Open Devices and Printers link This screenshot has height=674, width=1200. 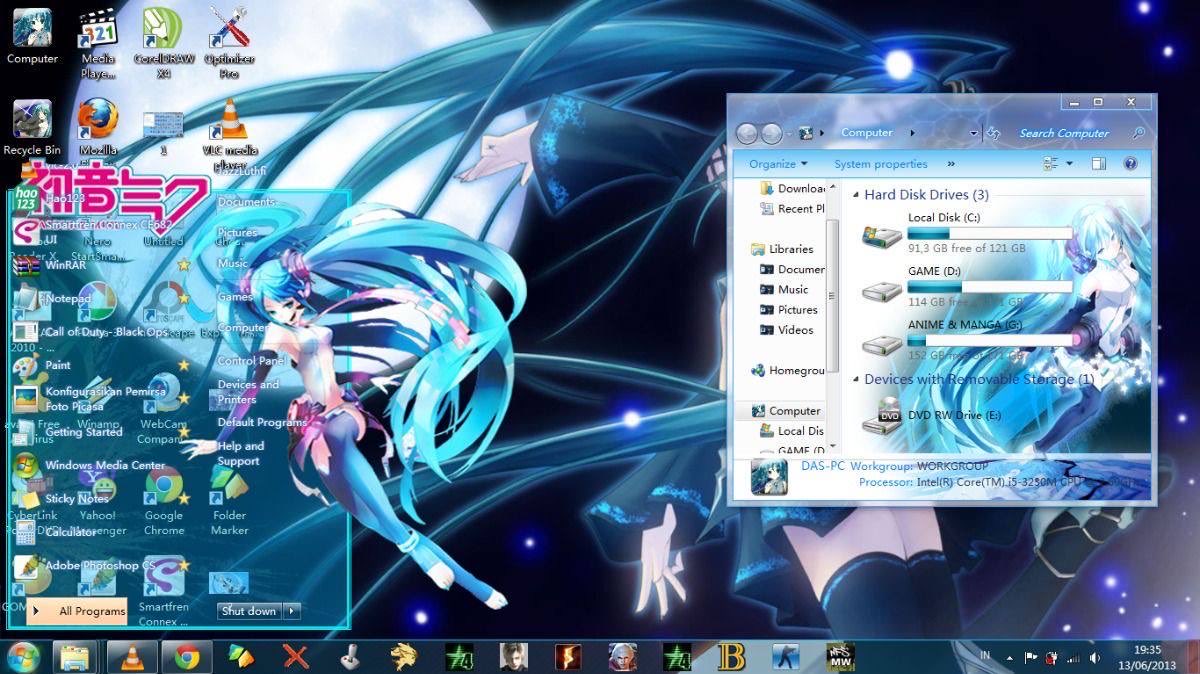pos(248,392)
